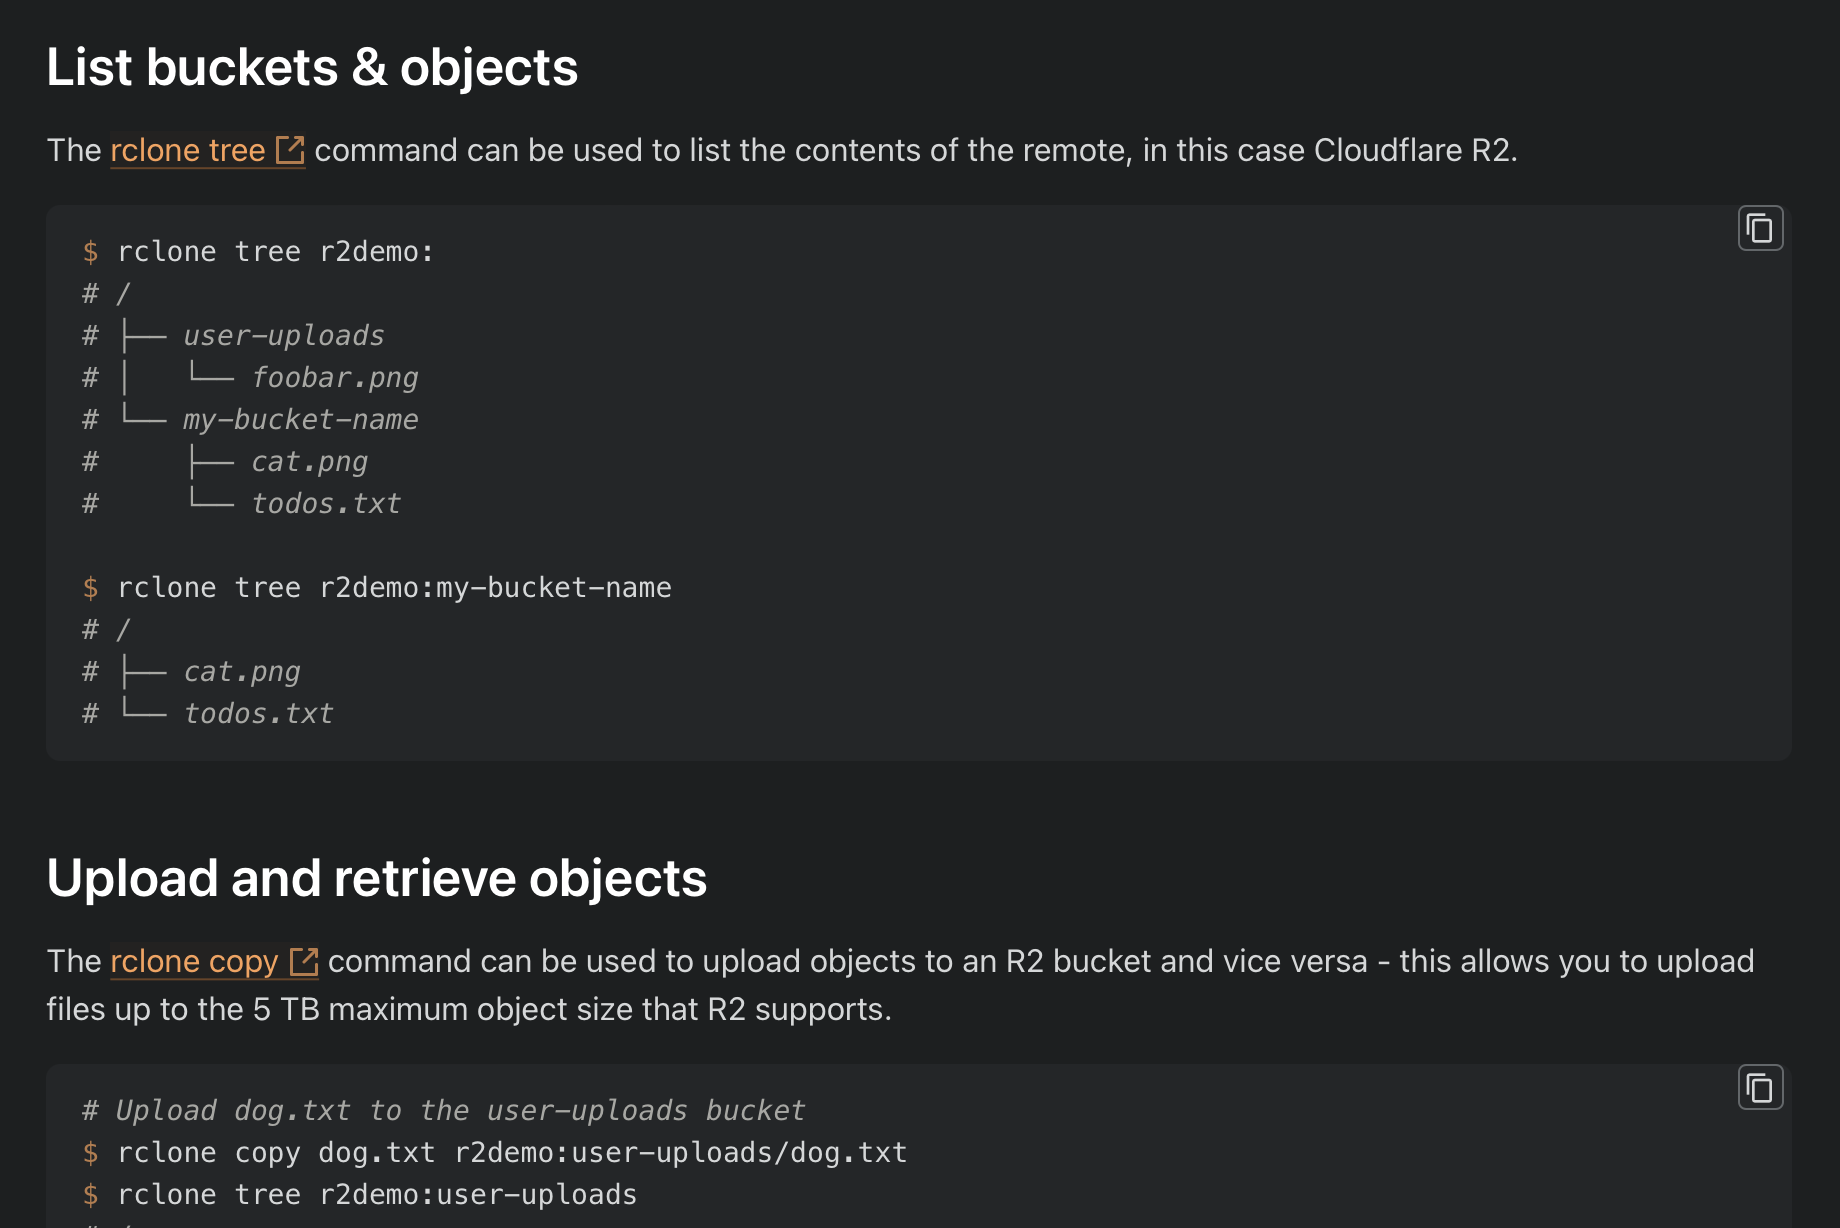This screenshot has width=1840, height=1228.
Task: Select the cat.png entry in the tree output
Action: pyautogui.click(x=309, y=461)
